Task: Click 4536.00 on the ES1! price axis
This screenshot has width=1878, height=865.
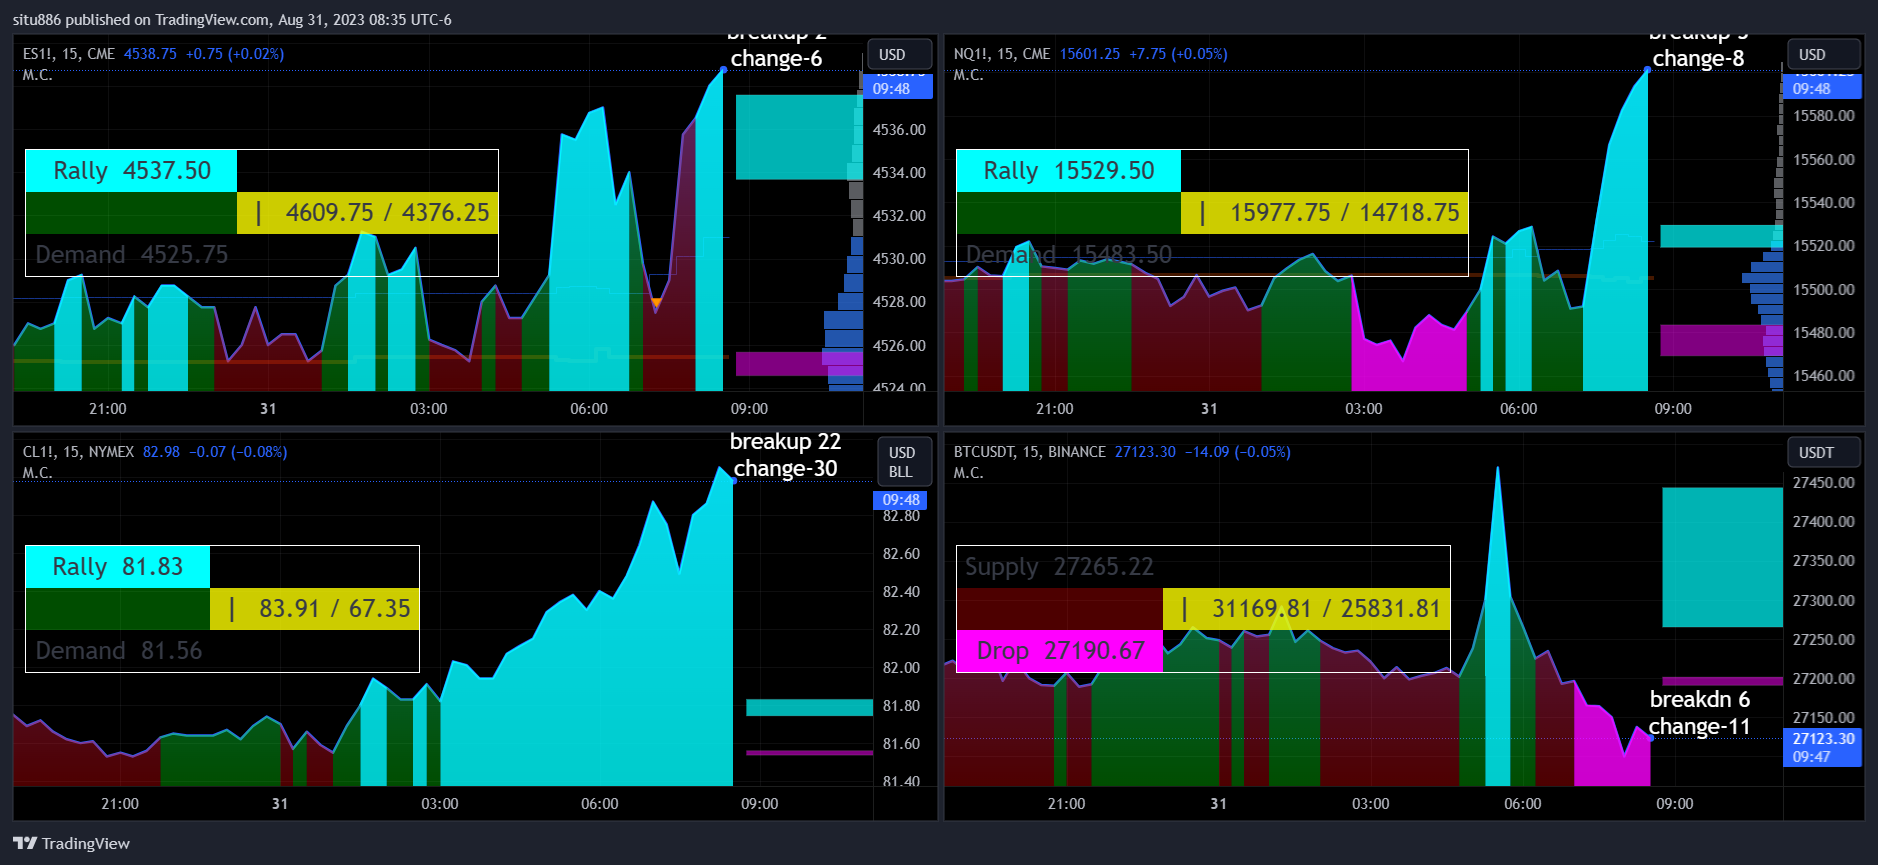Action: click(899, 130)
